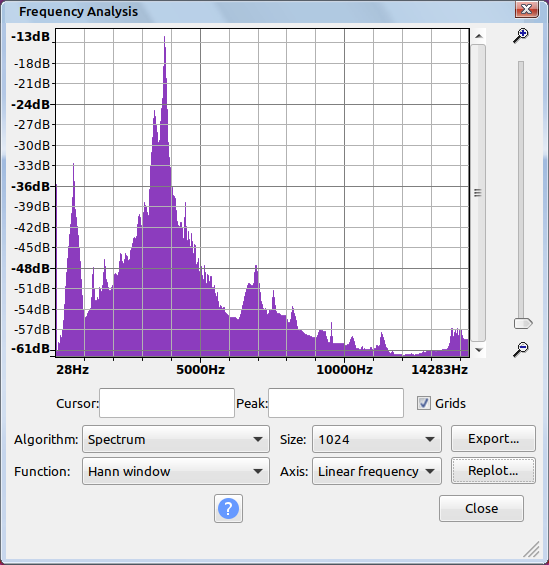Screen dimensions: 549x565
Task: Click the Replot... button
Action: [x=493, y=471]
